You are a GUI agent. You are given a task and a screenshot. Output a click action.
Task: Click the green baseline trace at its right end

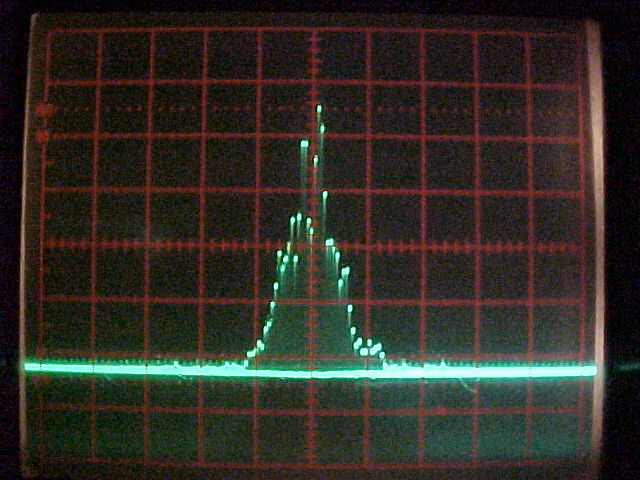click(x=591, y=370)
